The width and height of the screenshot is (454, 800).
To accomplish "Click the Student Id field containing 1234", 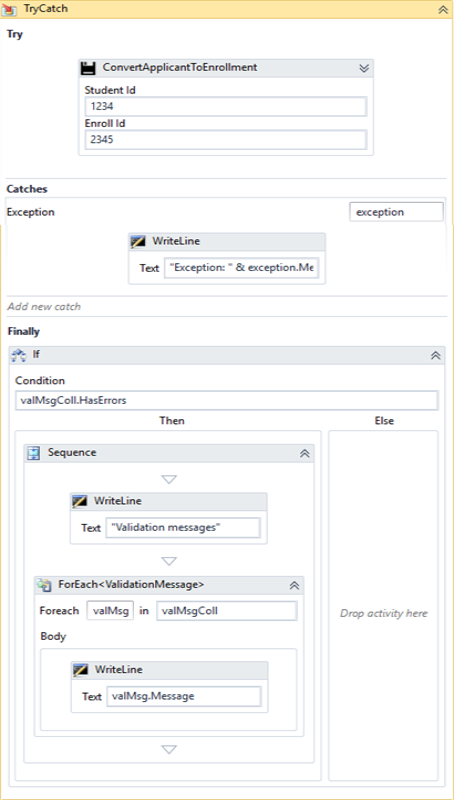I will (x=226, y=107).
